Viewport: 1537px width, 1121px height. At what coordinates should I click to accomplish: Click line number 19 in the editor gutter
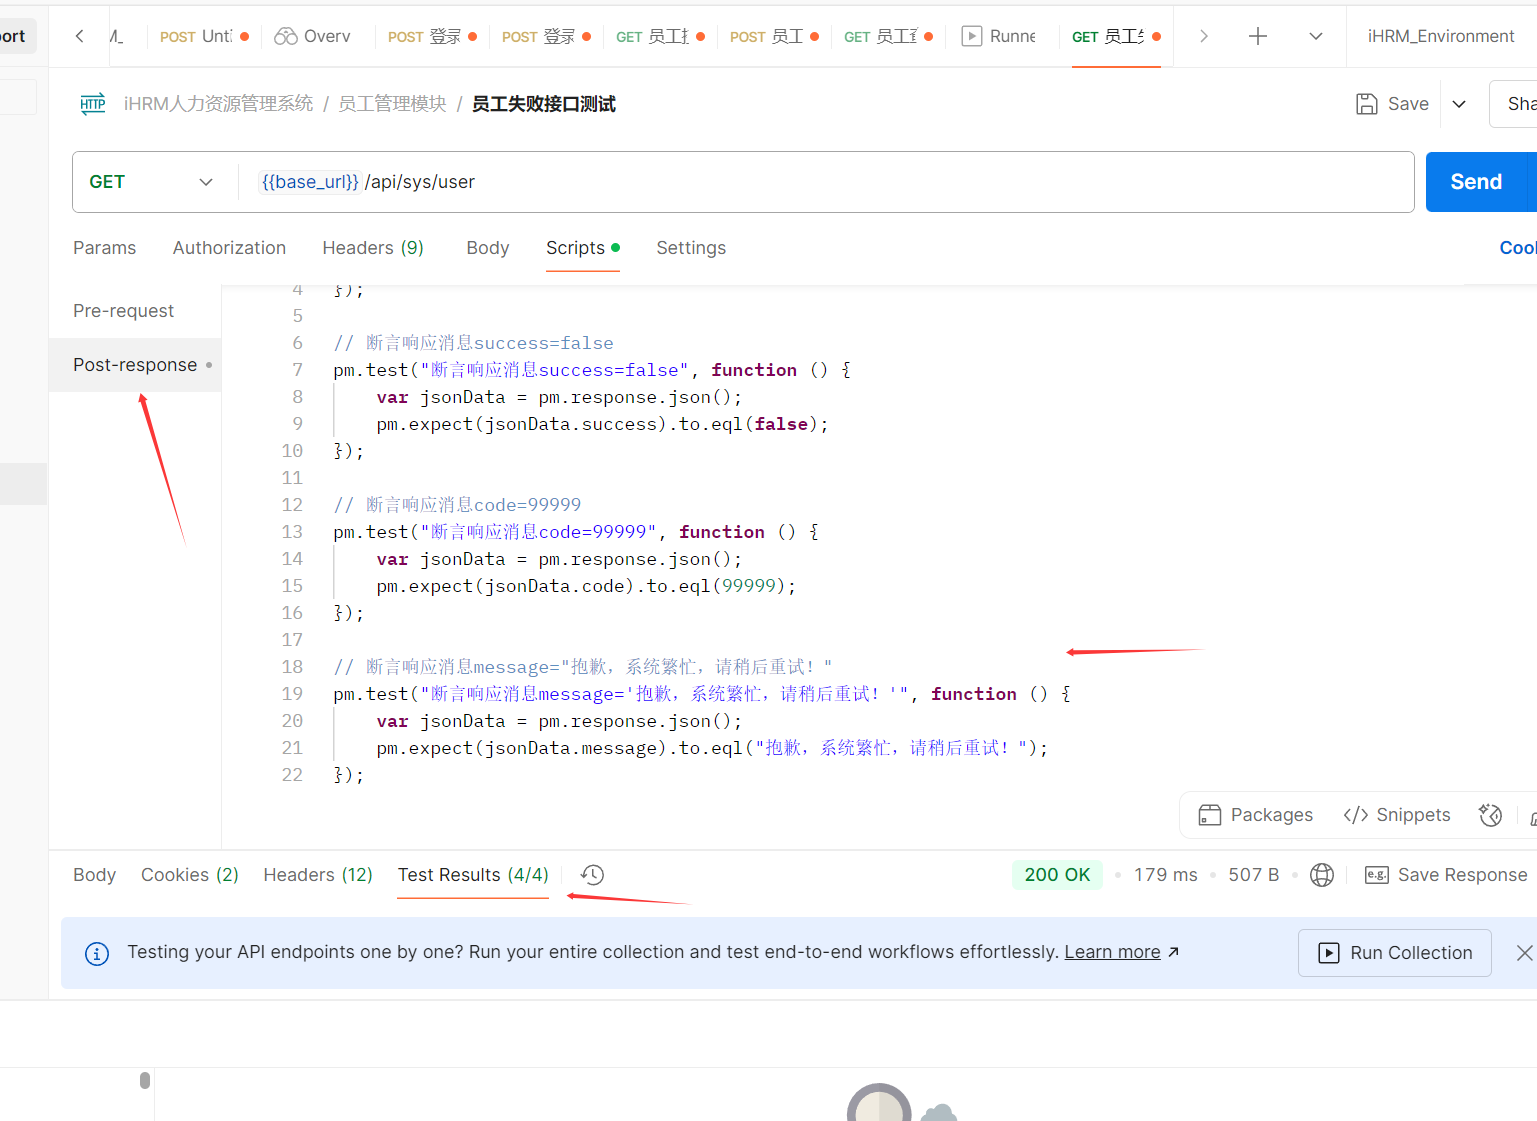[x=292, y=694]
